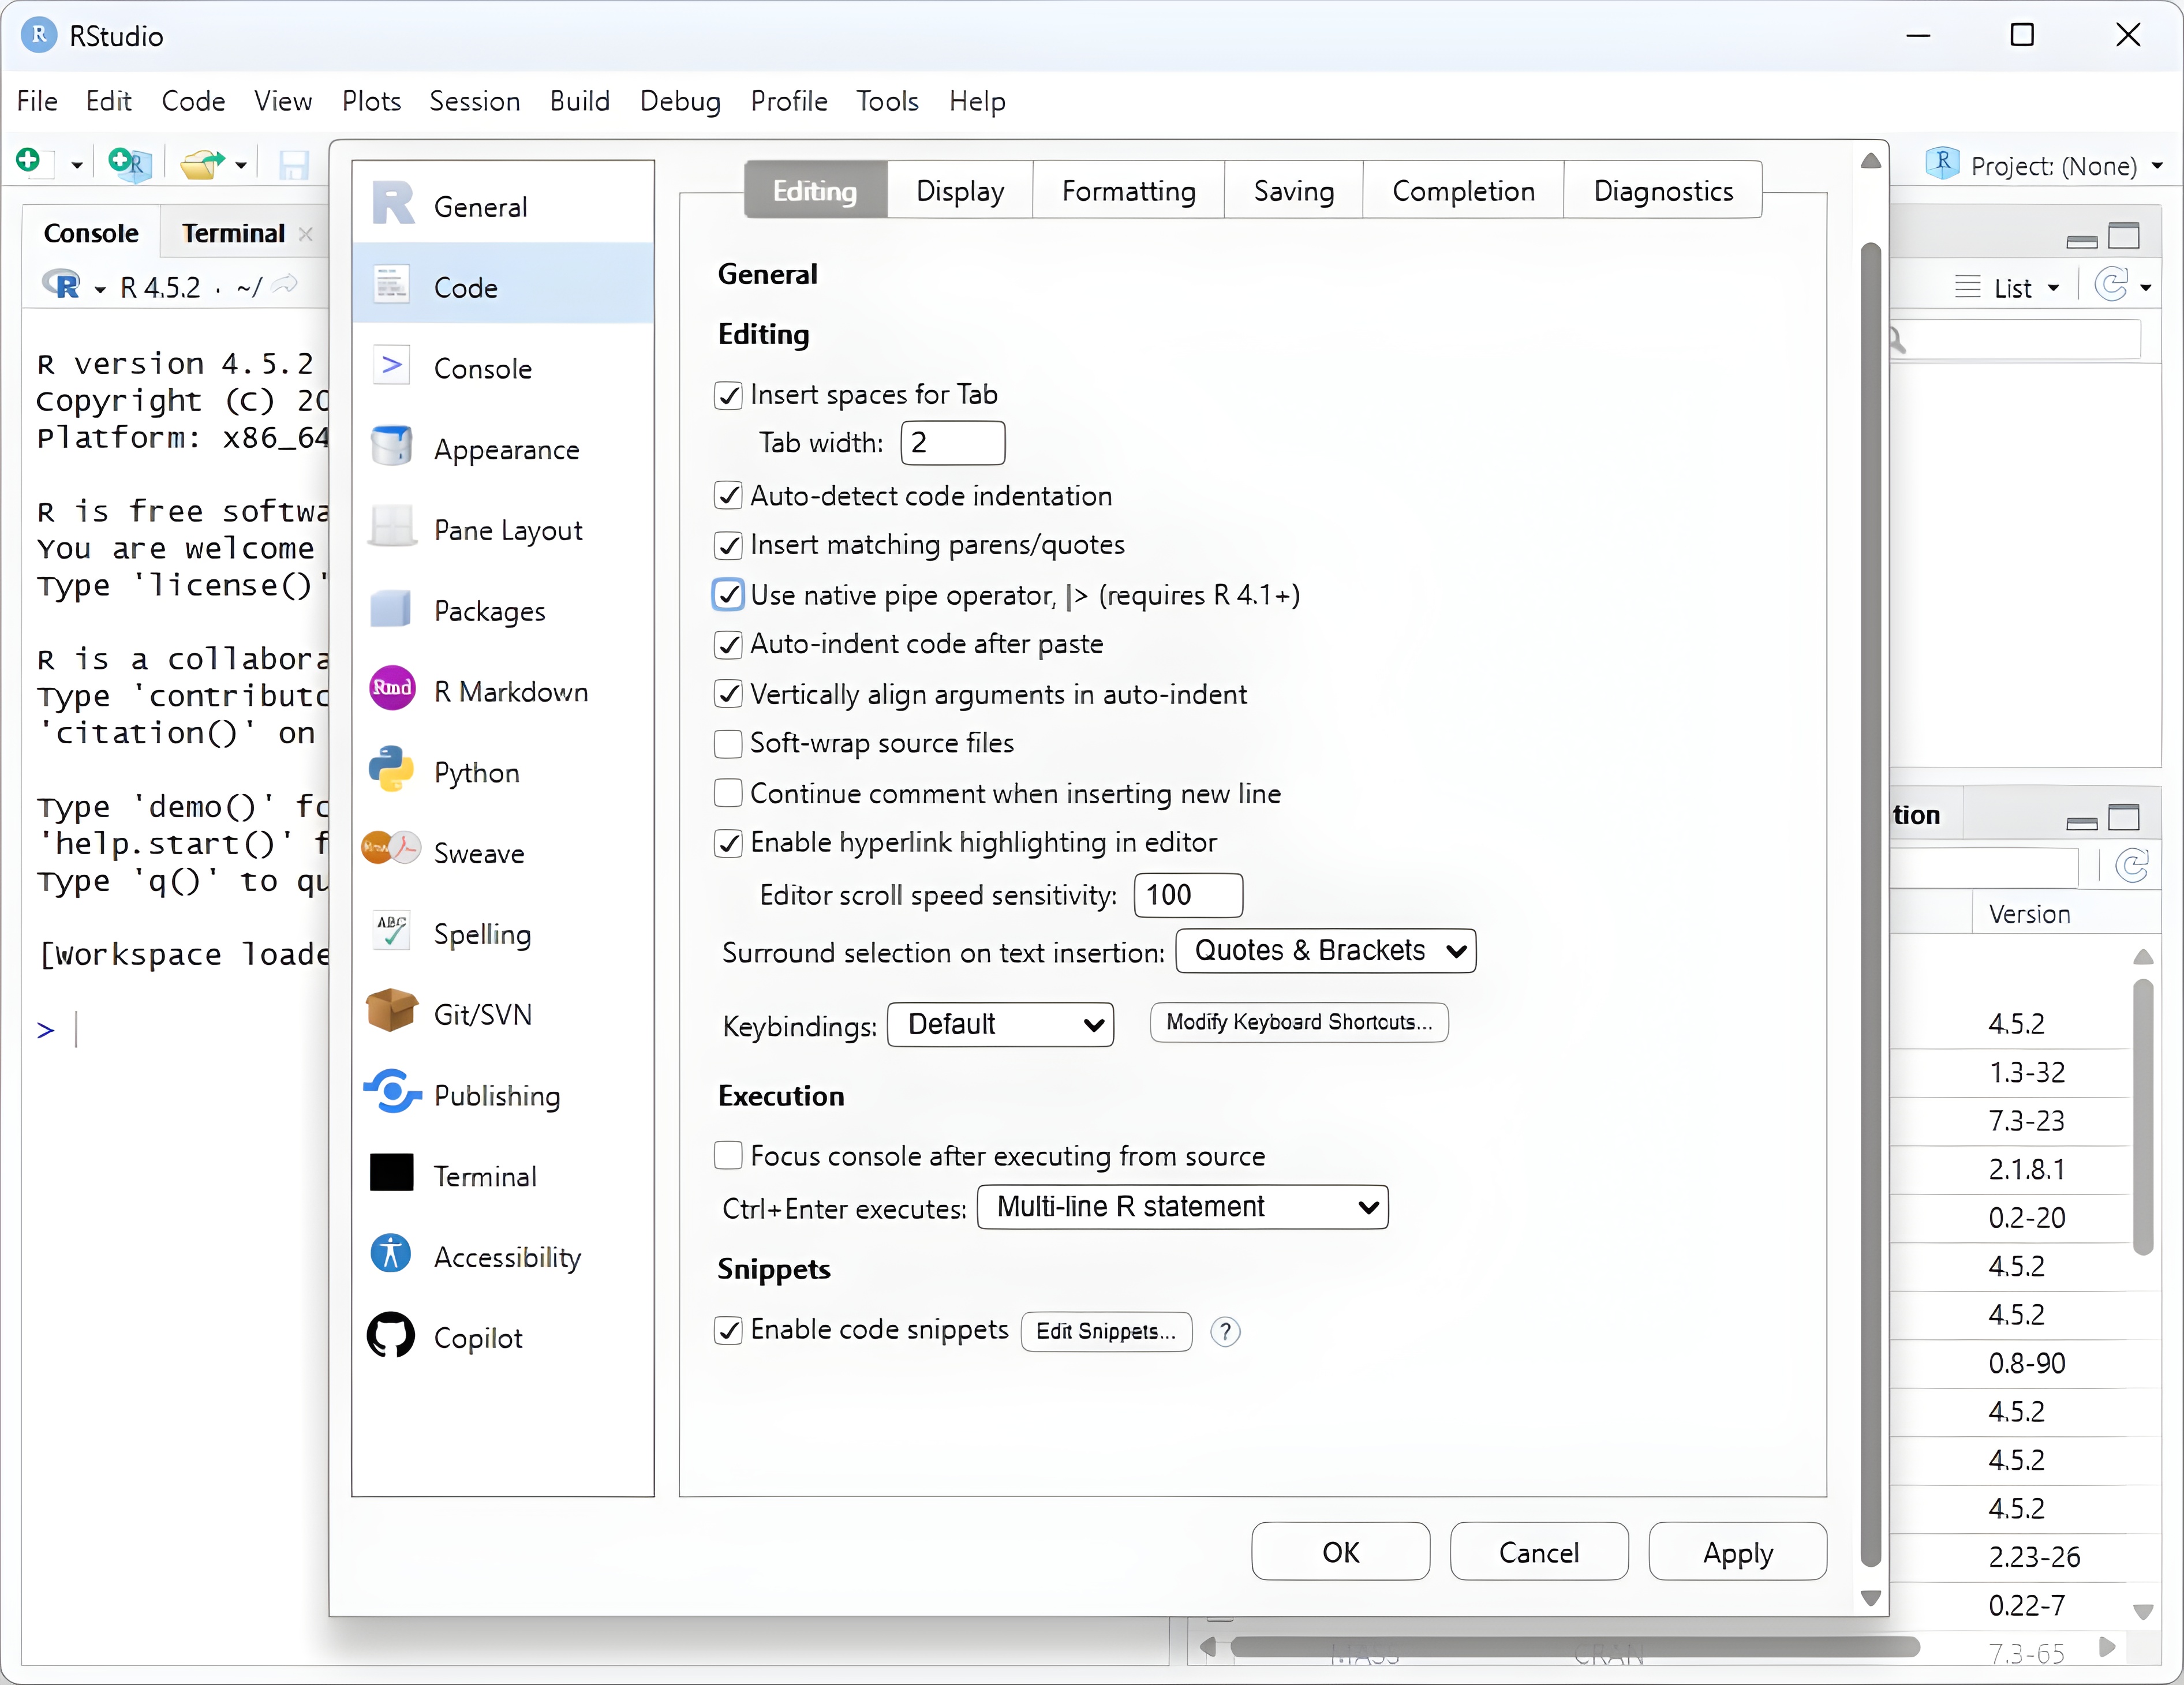The image size is (2184, 1685).
Task: Open the Session menu
Action: (x=474, y=101)
